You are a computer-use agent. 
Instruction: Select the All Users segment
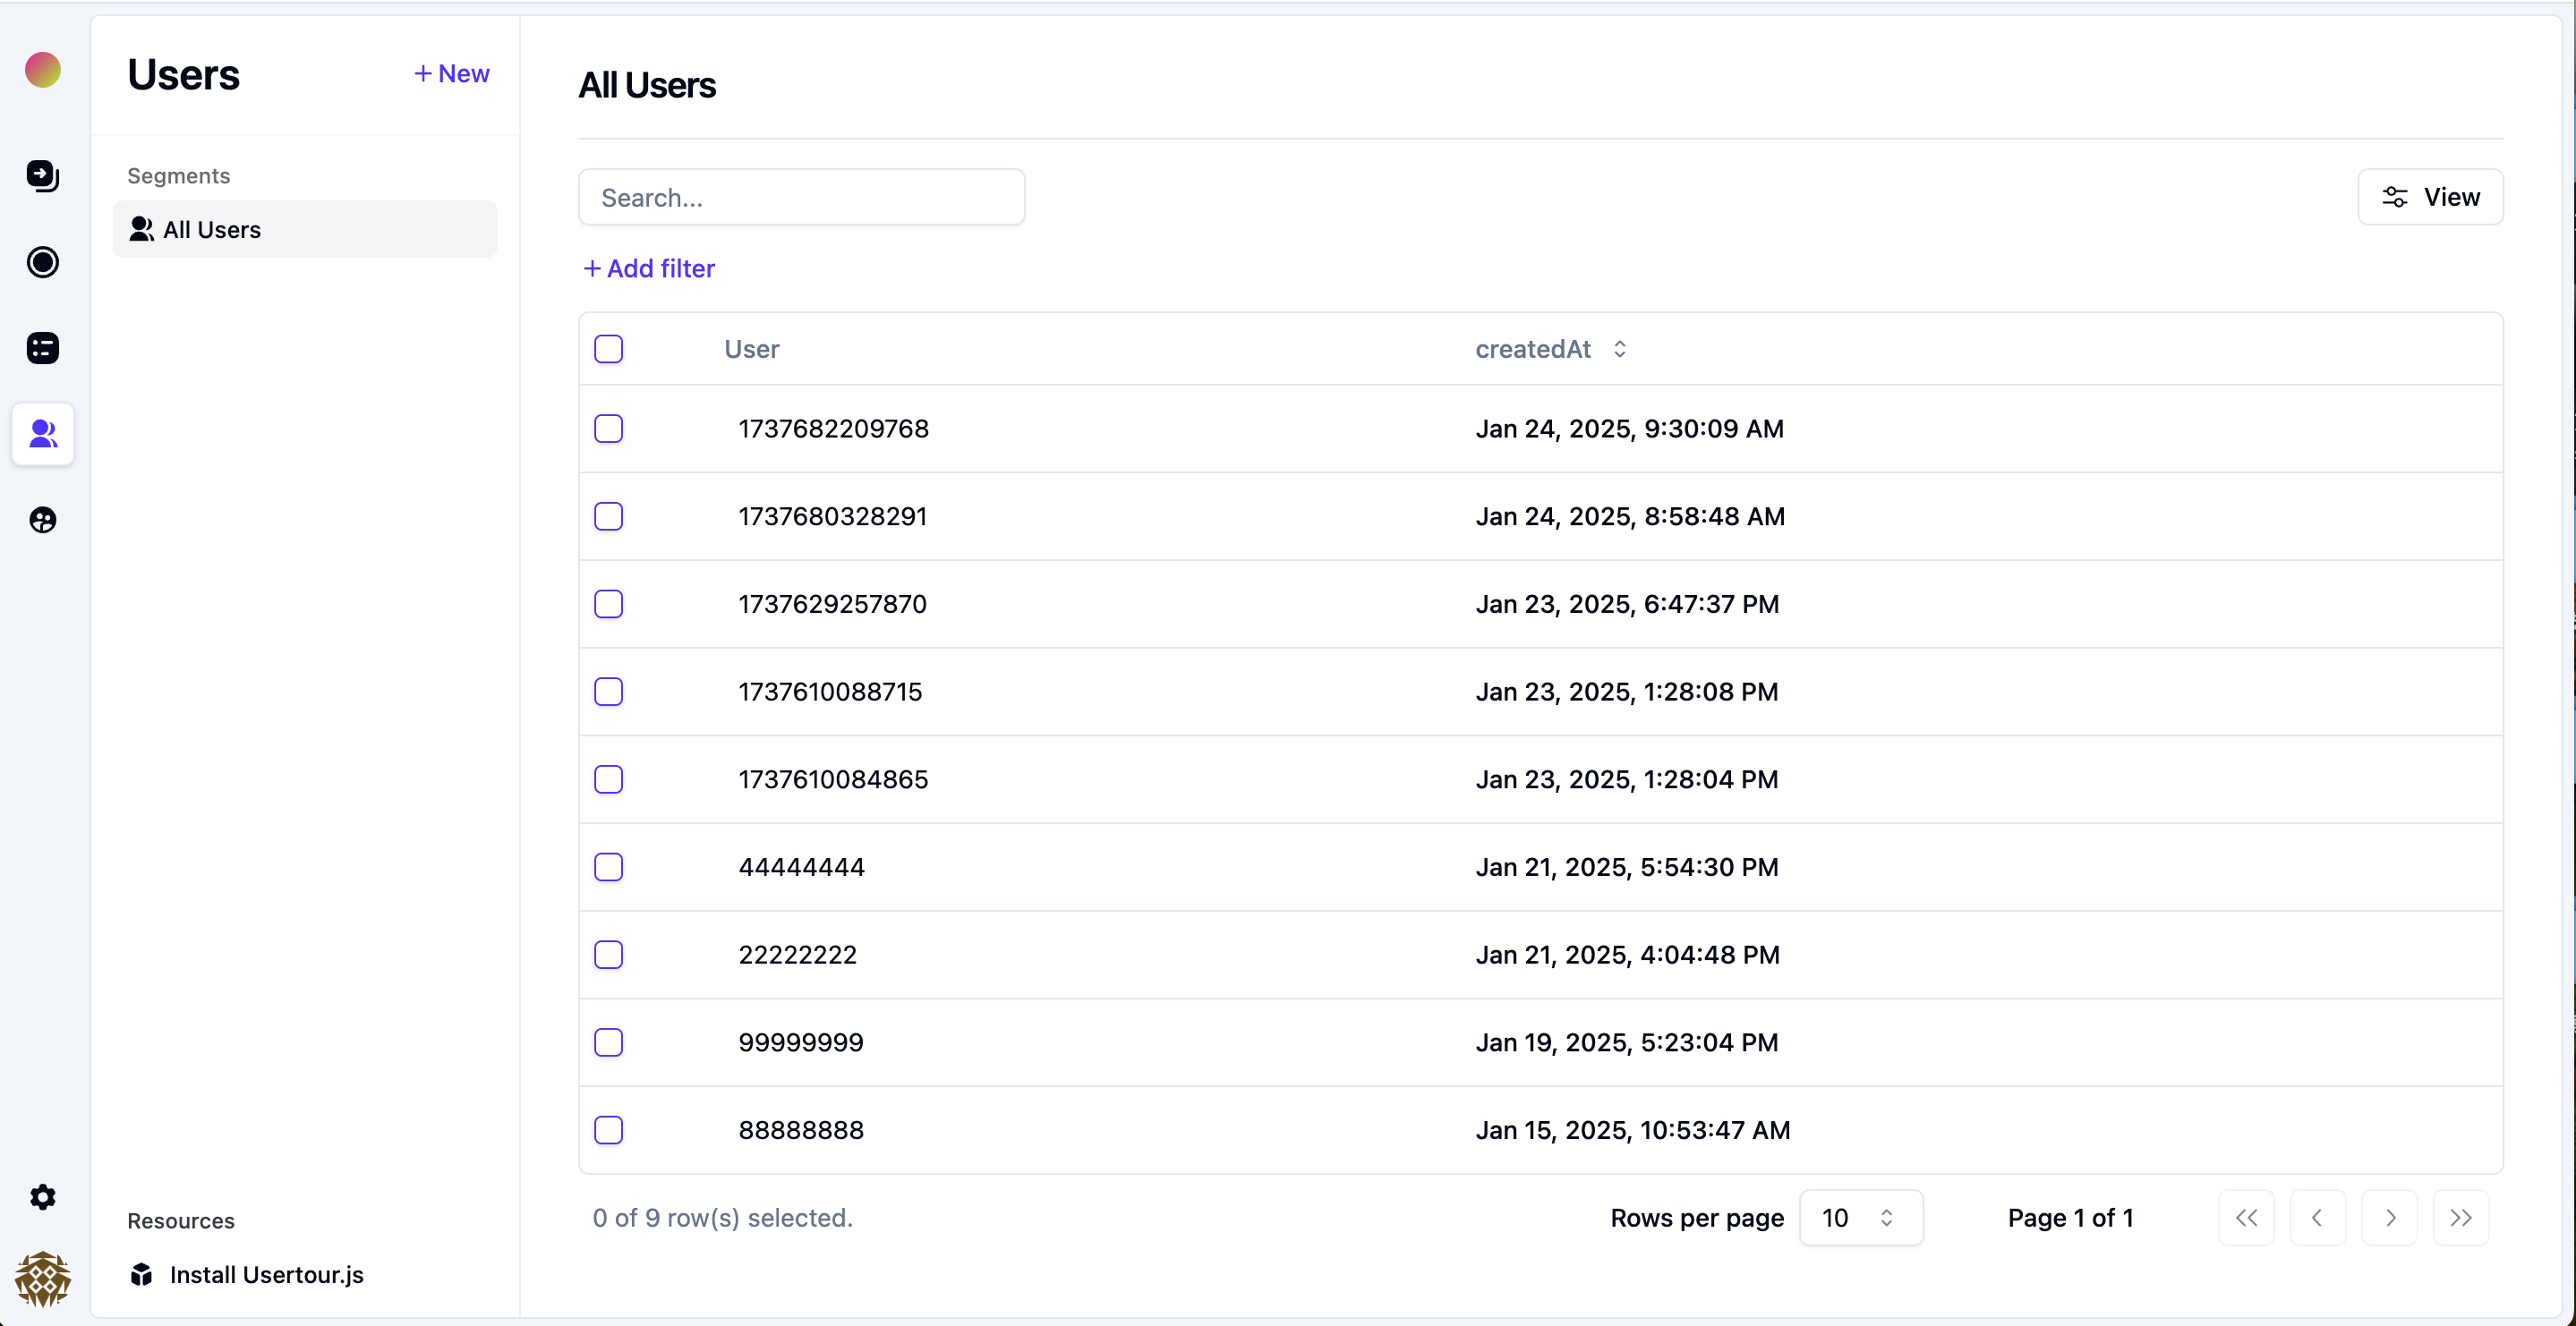304,230
